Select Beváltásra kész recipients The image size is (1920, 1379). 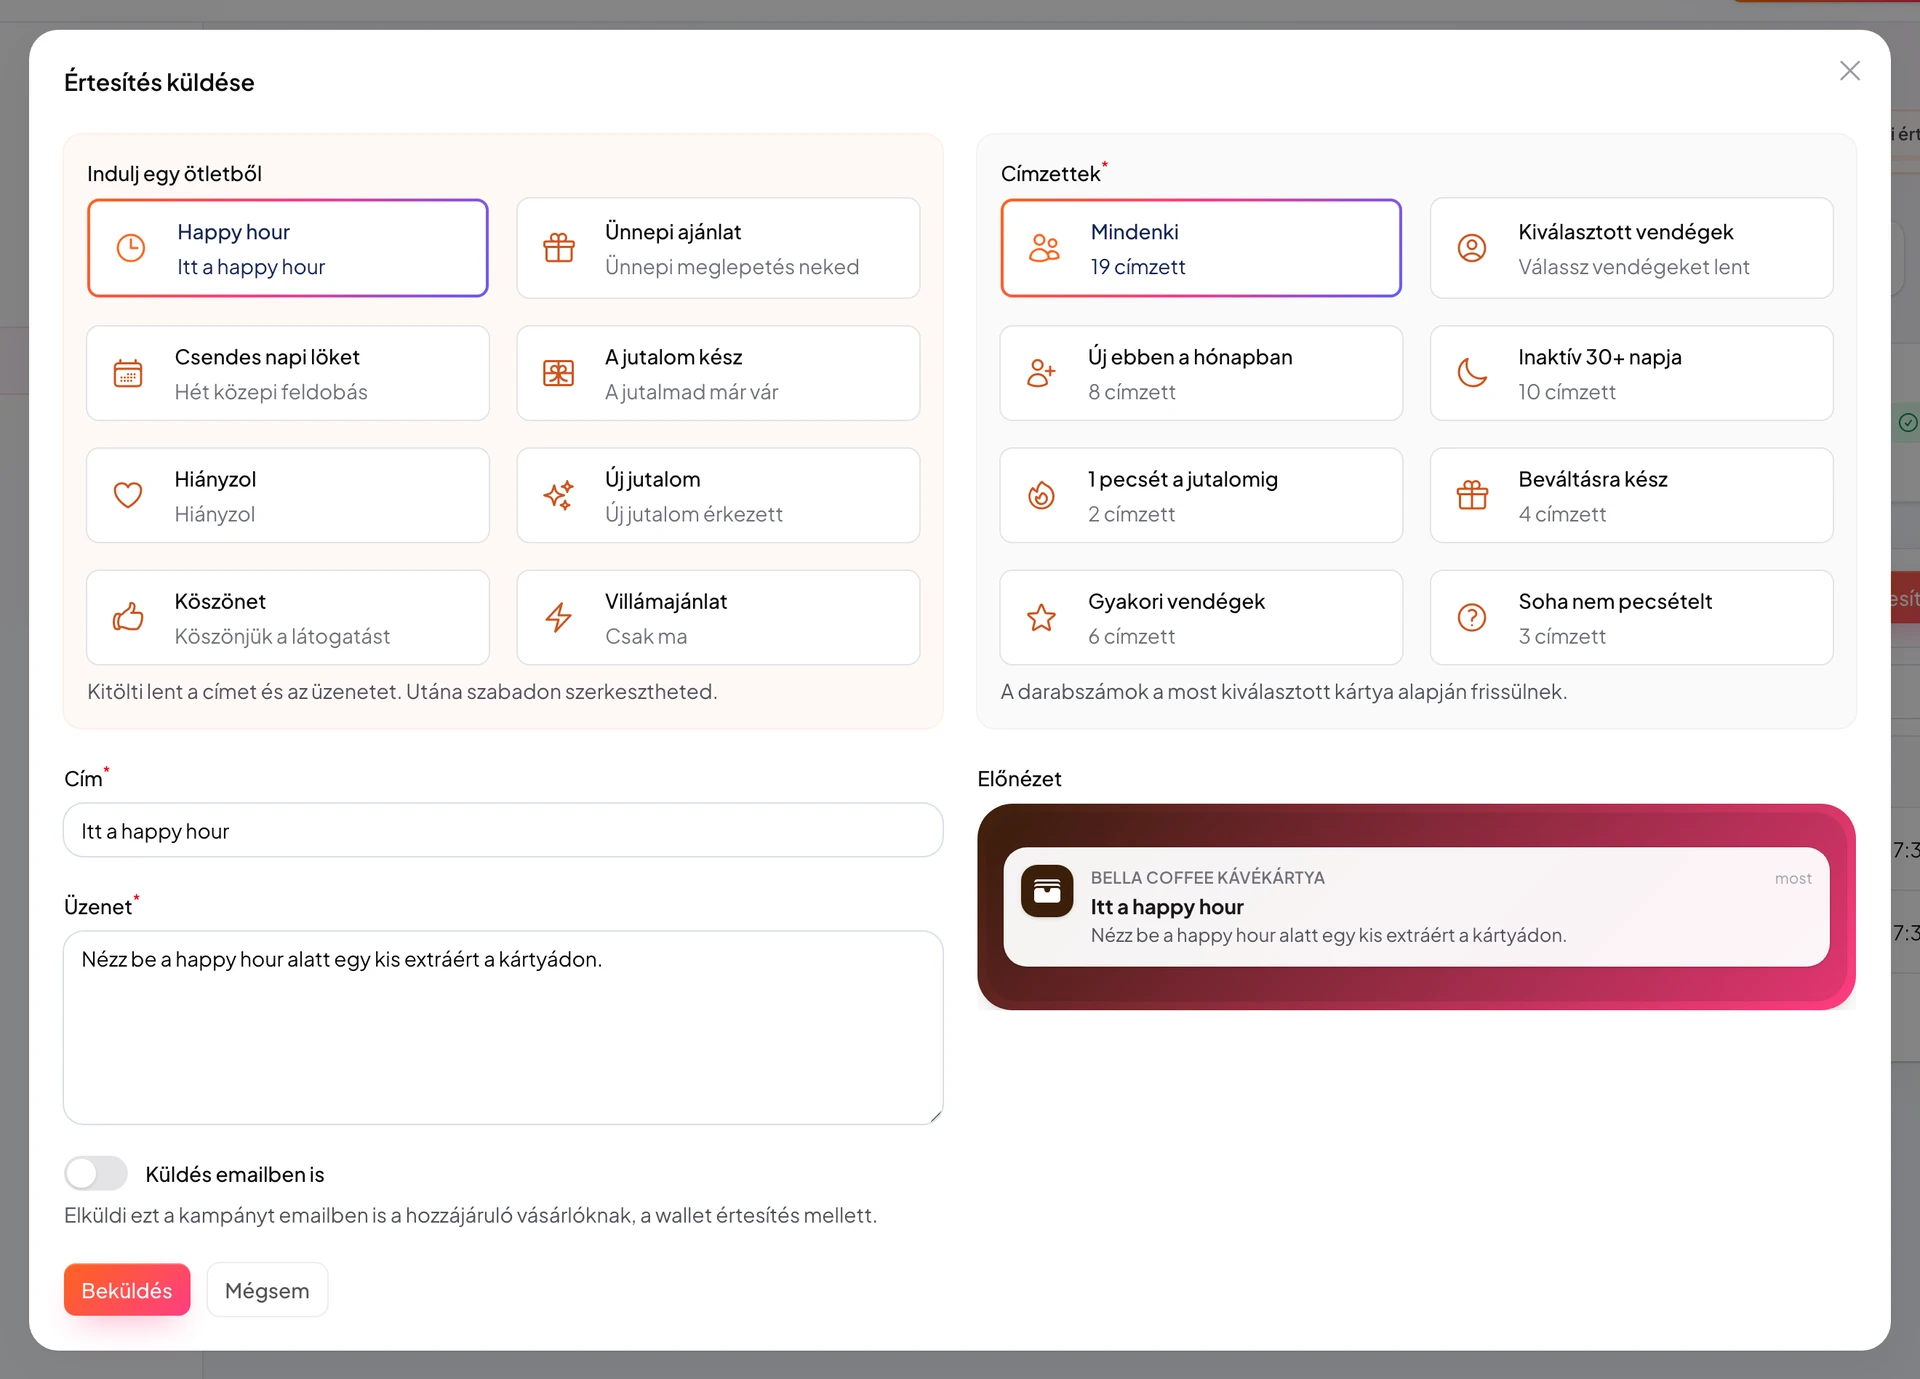(x=1631, y=495)
